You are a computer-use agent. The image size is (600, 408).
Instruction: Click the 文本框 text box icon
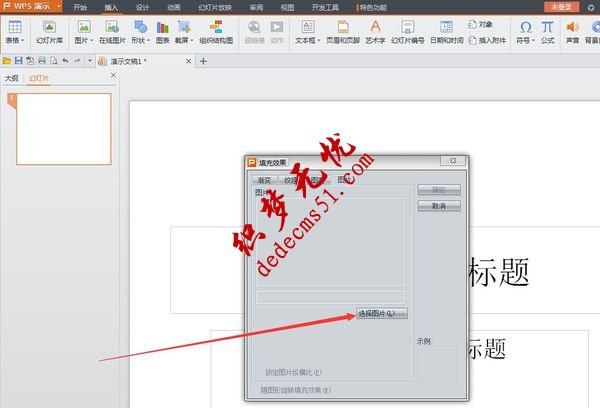coord(308,27)
